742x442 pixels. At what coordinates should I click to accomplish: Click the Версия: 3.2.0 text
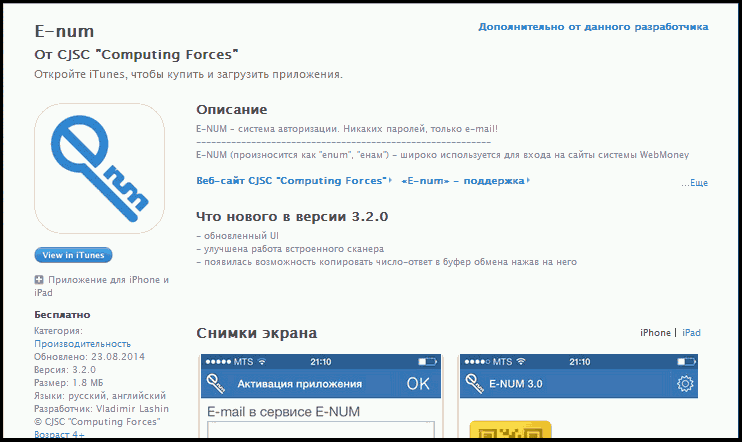pyautogui.click(x=65, y=370)
